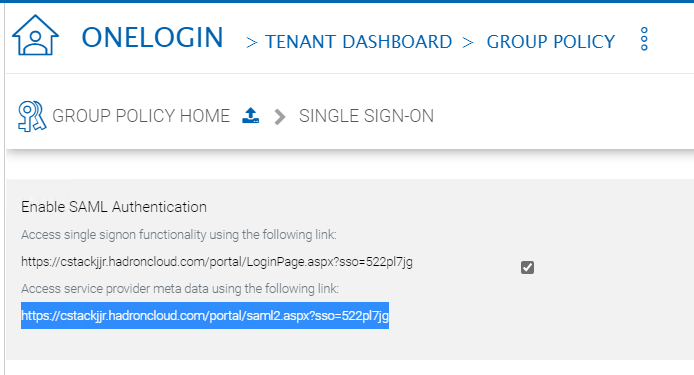Viewport: 694px width, 375px height.
Task: Uncheck the Enable SAML Authentication checkbox
Action: tap(527, 267)
